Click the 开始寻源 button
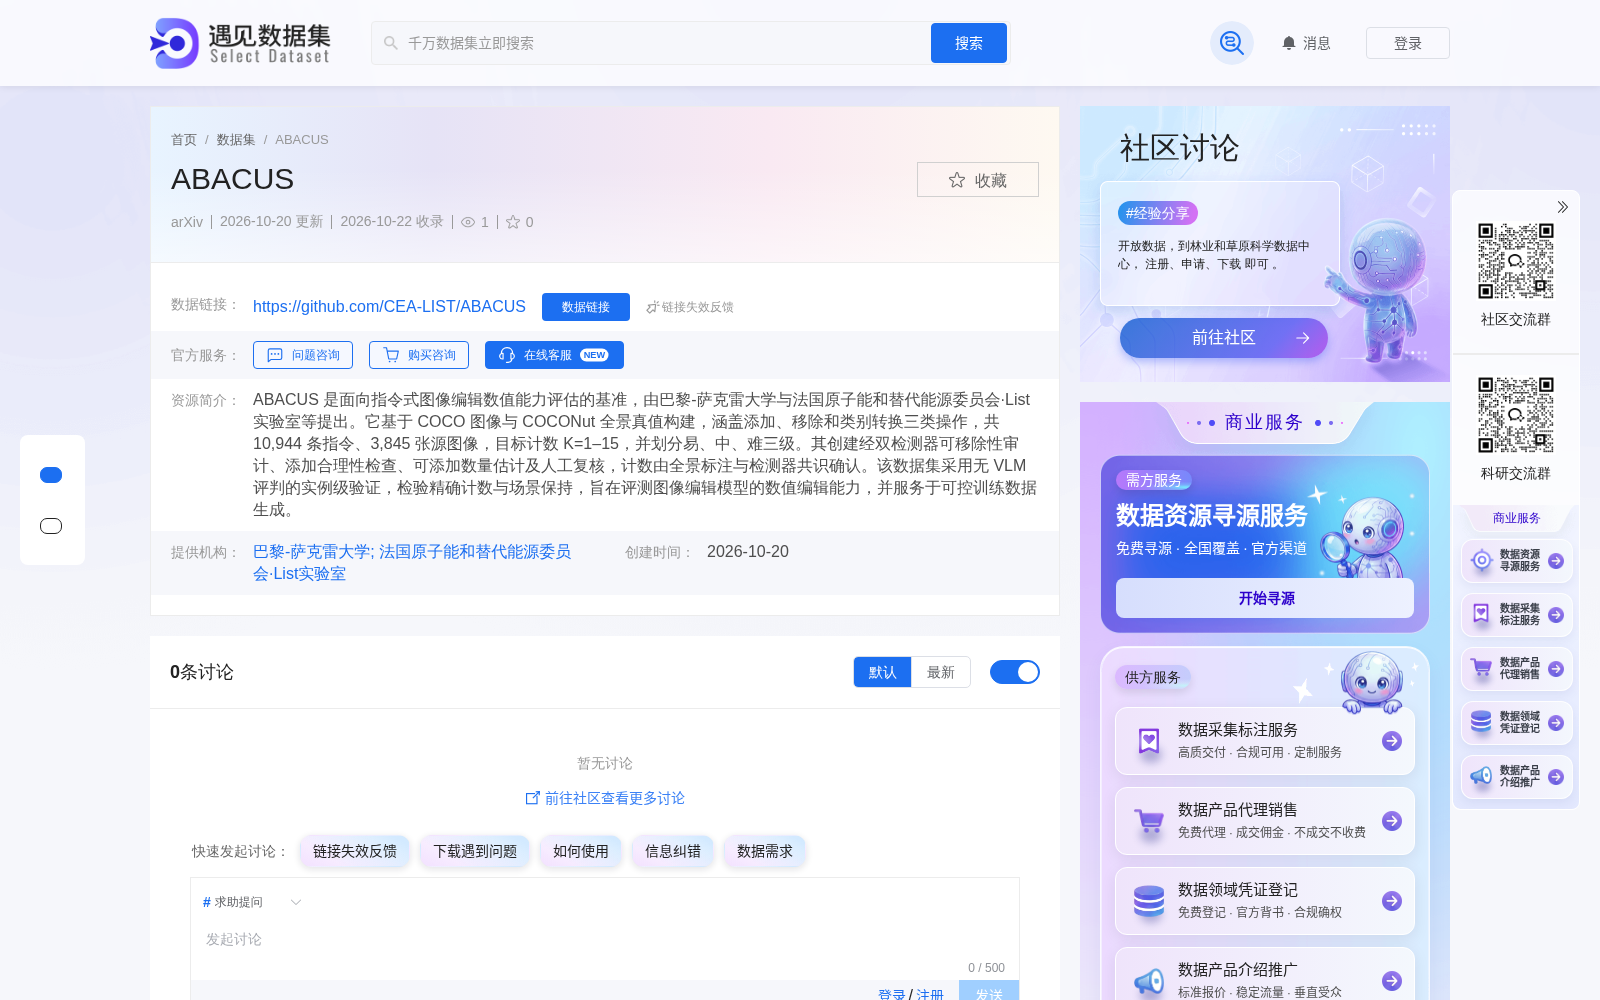Viewport: 1600px width, 1000px height. click(x=1265, y=598)
